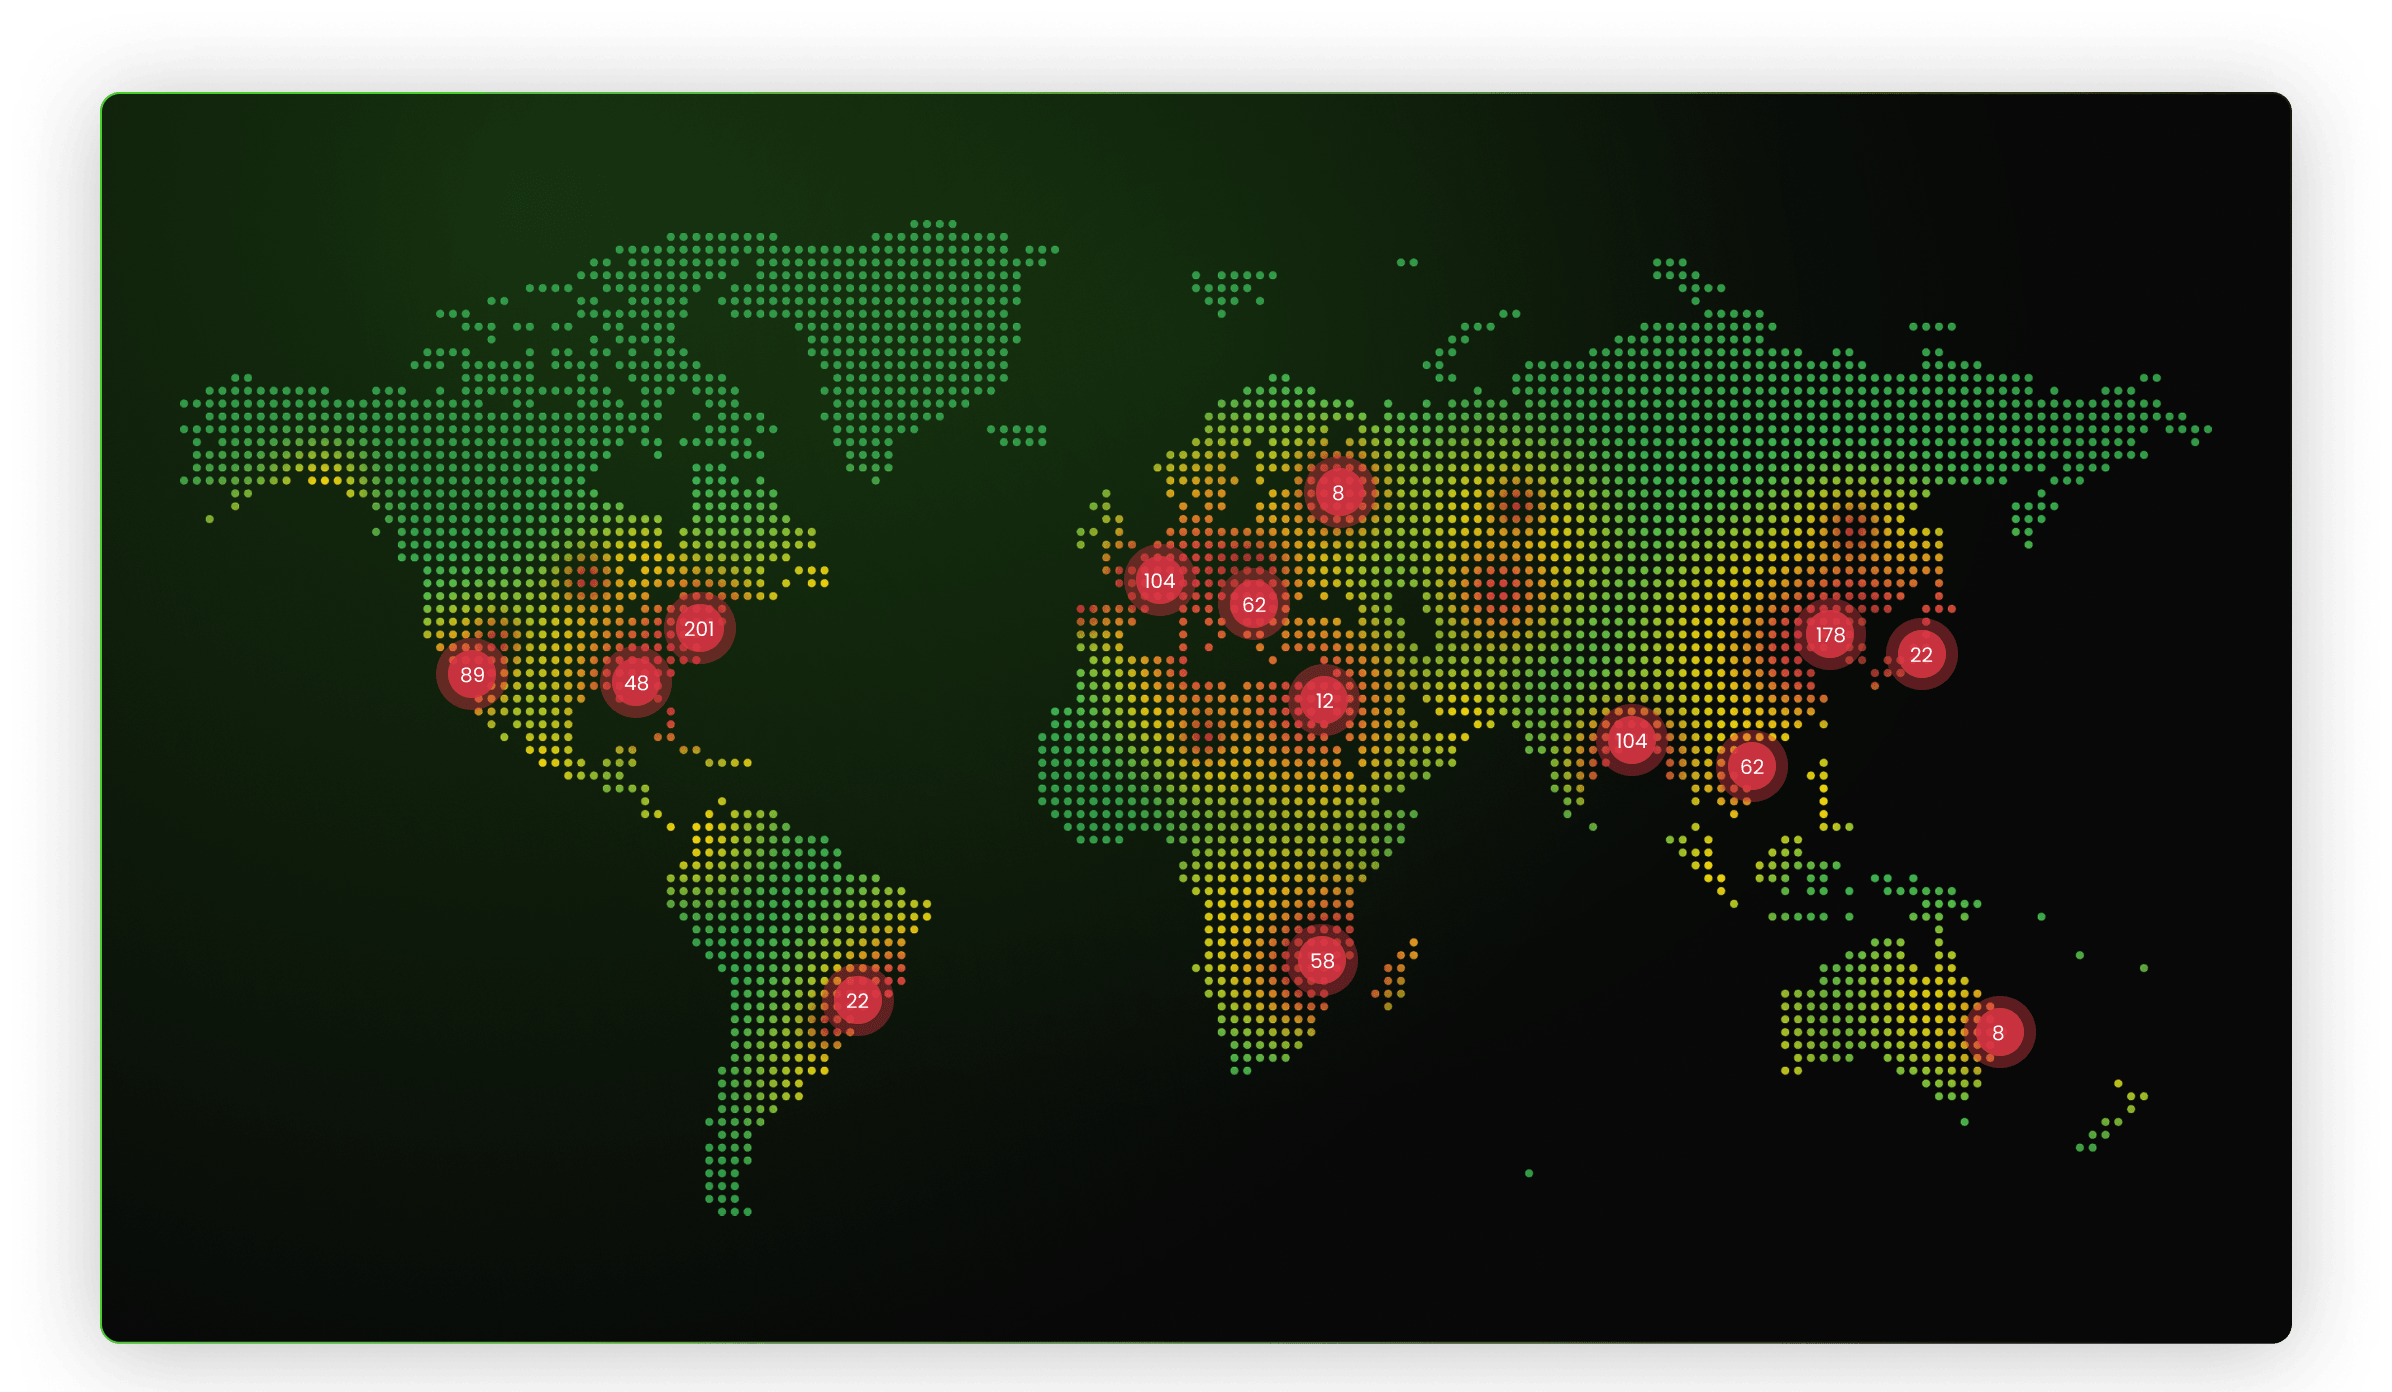Select the 104 marker over the United Kingdom
The image size is (2392, 1392).
1159,581
